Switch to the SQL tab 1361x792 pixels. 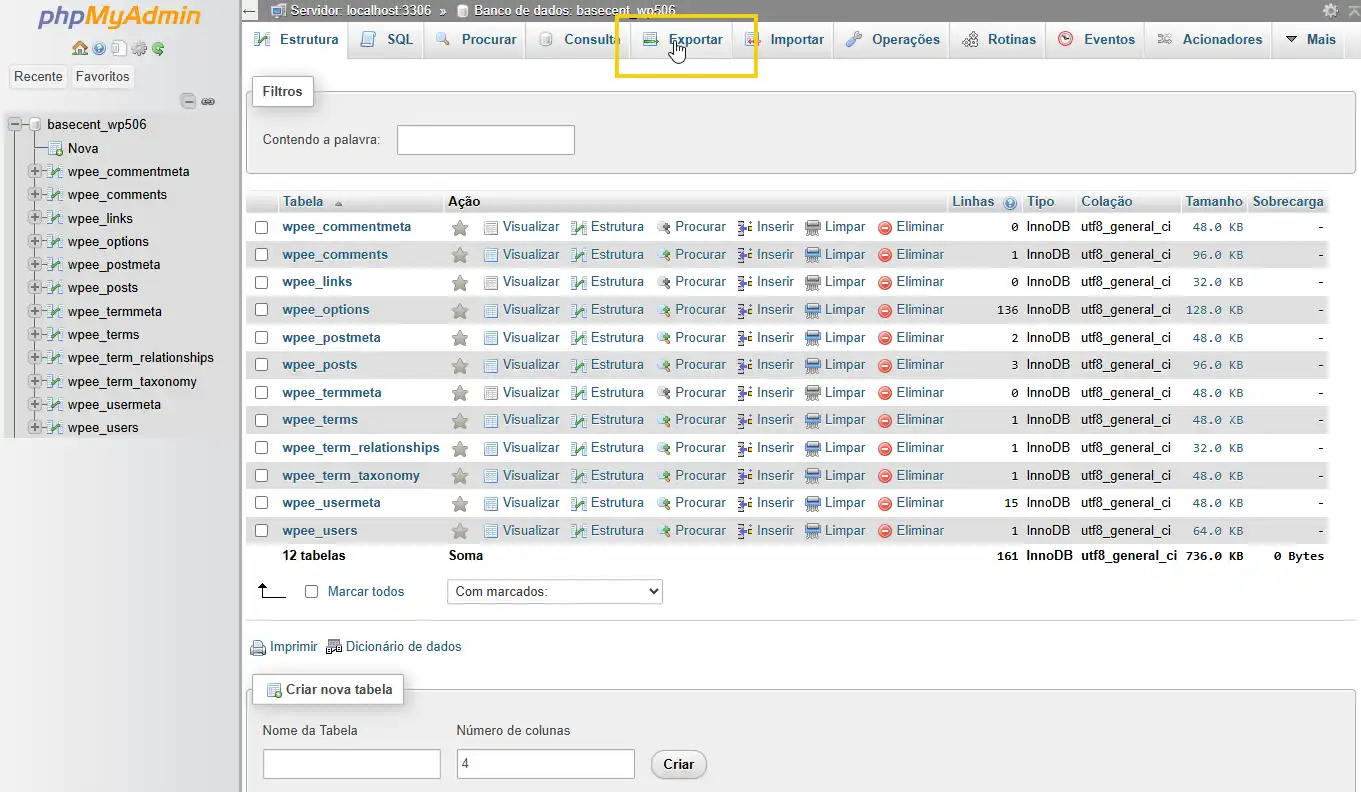pos(386,39)
